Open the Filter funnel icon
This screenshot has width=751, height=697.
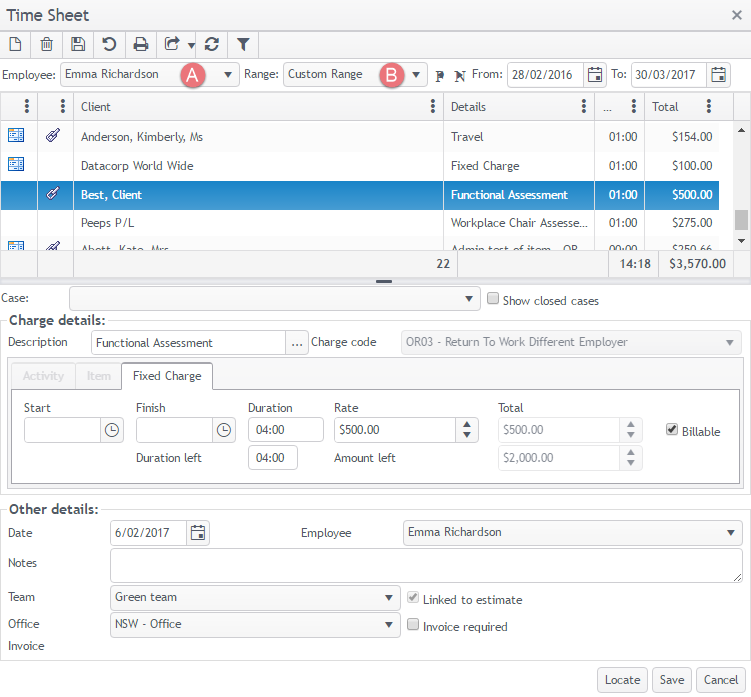pos(243,44)
